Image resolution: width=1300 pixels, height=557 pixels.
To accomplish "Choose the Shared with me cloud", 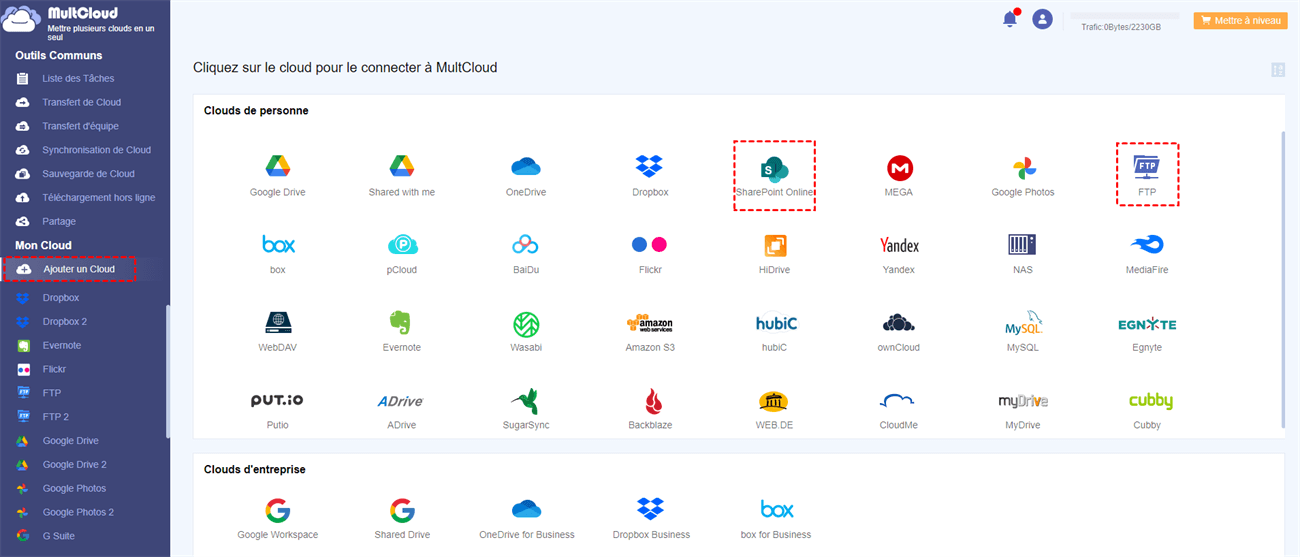I will tap(401, 166).
